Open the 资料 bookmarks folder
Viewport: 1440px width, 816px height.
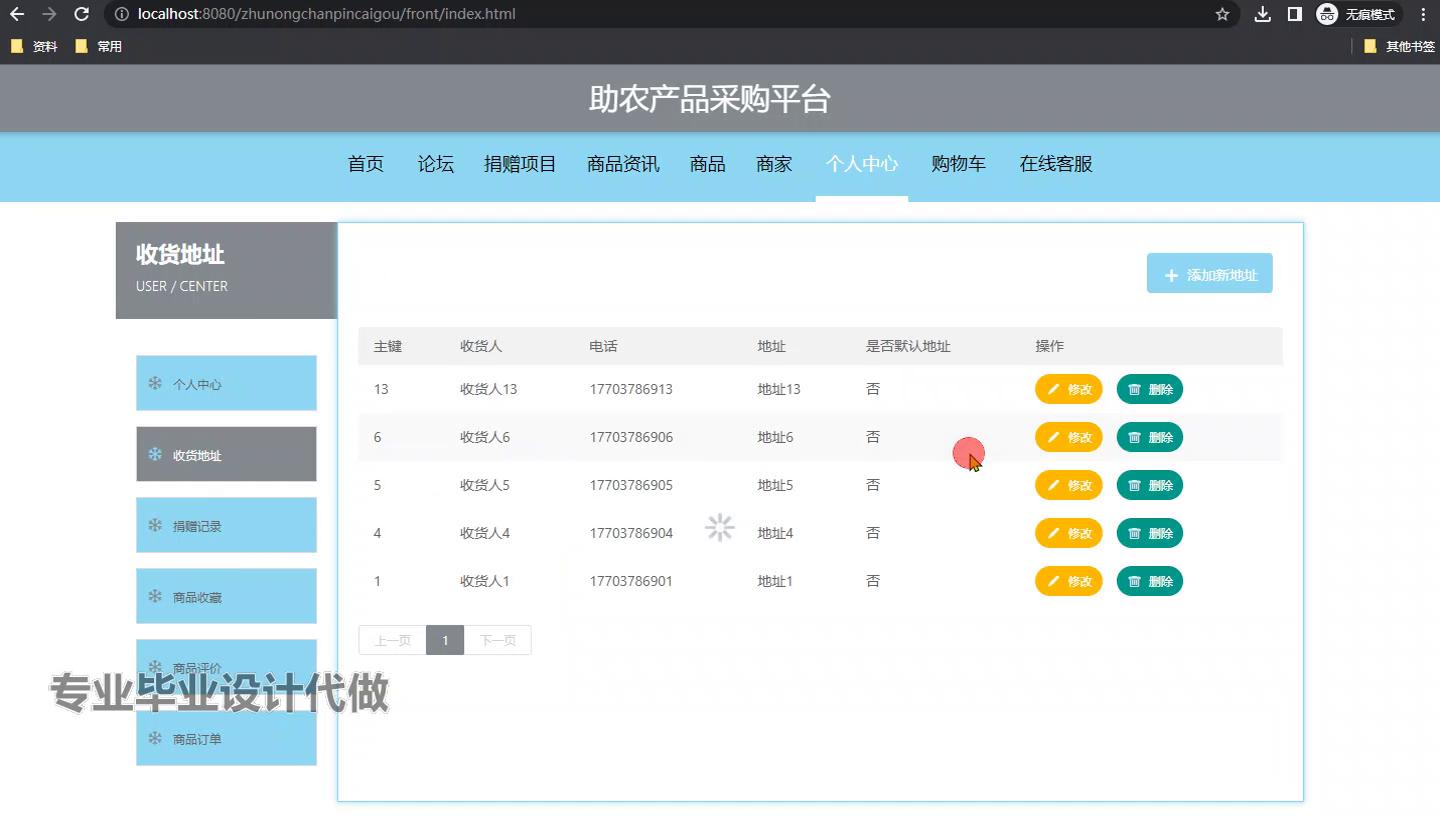tap(34, 46)
